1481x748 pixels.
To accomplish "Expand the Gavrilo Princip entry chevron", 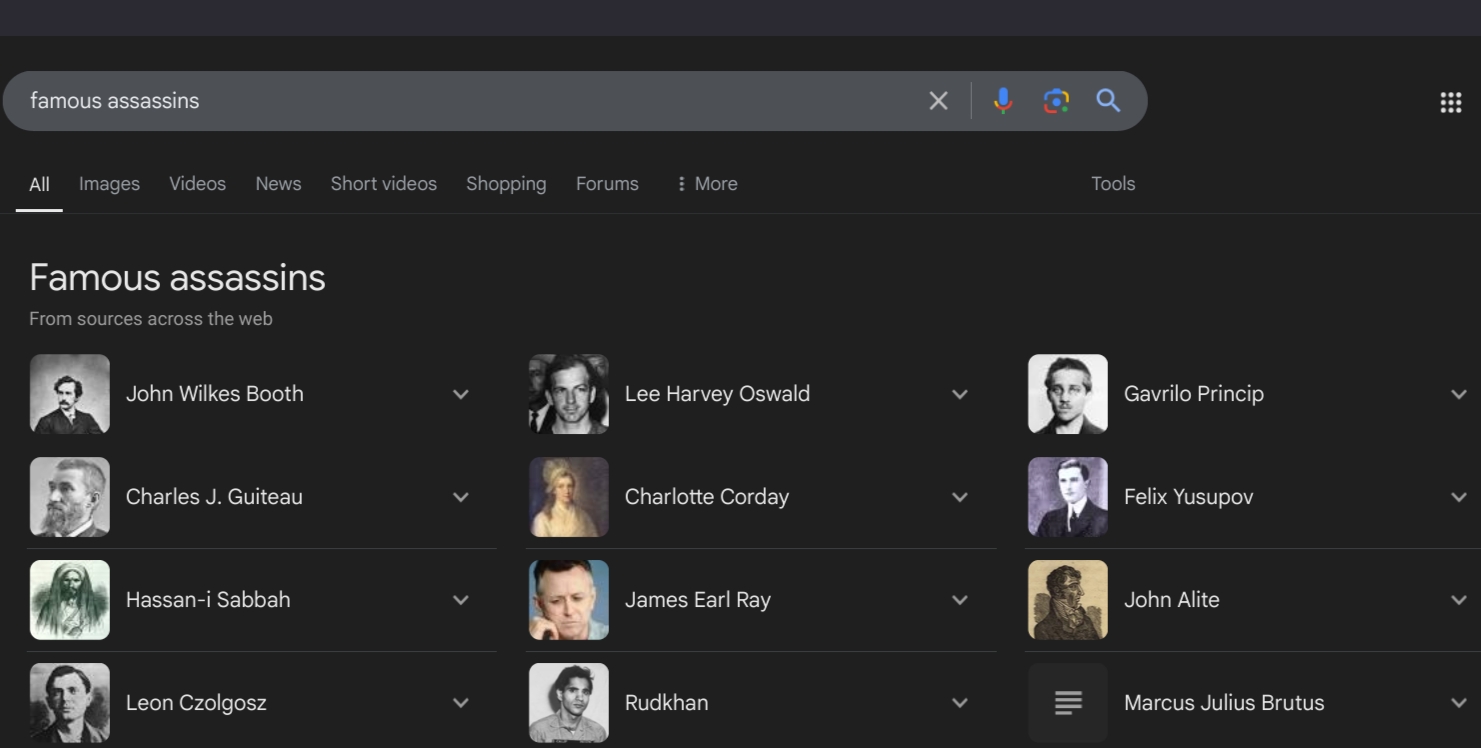I will click(x=1459, y=394).
